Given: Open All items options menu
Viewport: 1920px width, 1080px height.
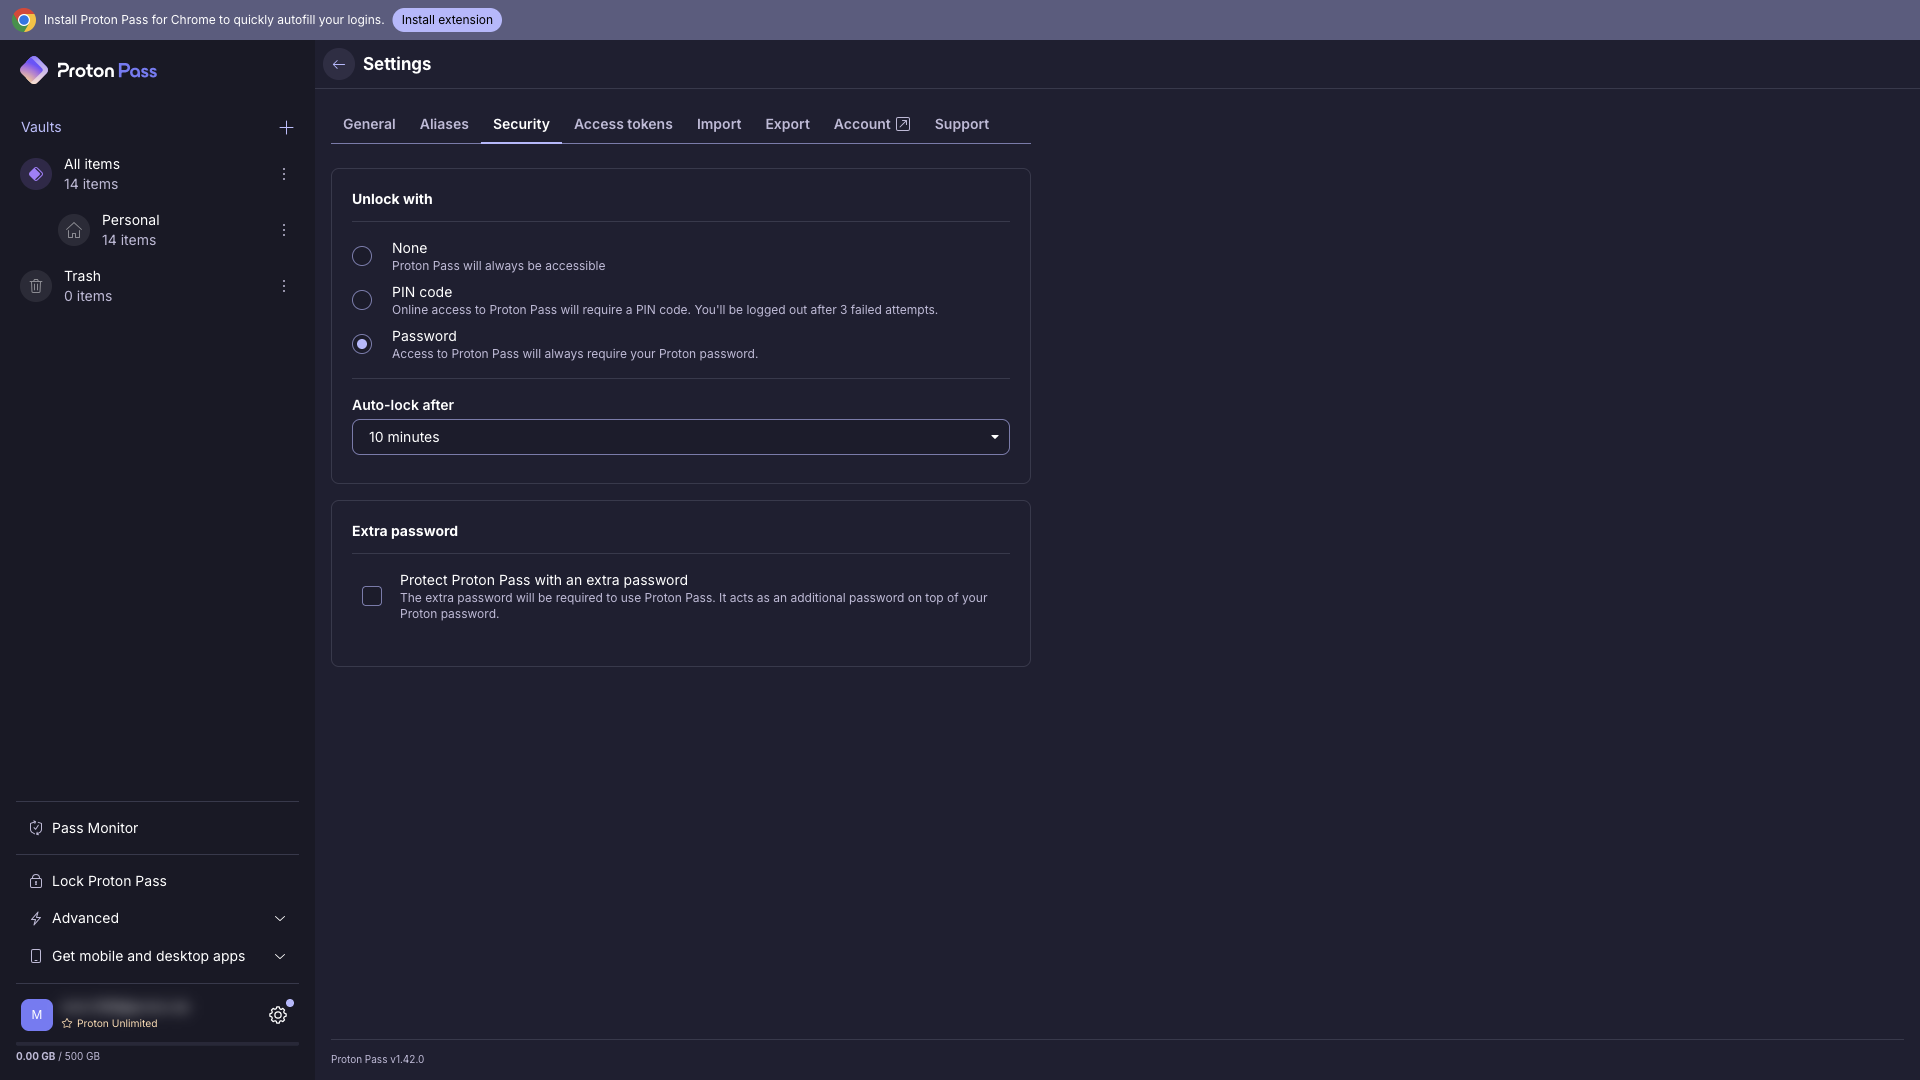Looking at the screenshot, I should point(284,174).
